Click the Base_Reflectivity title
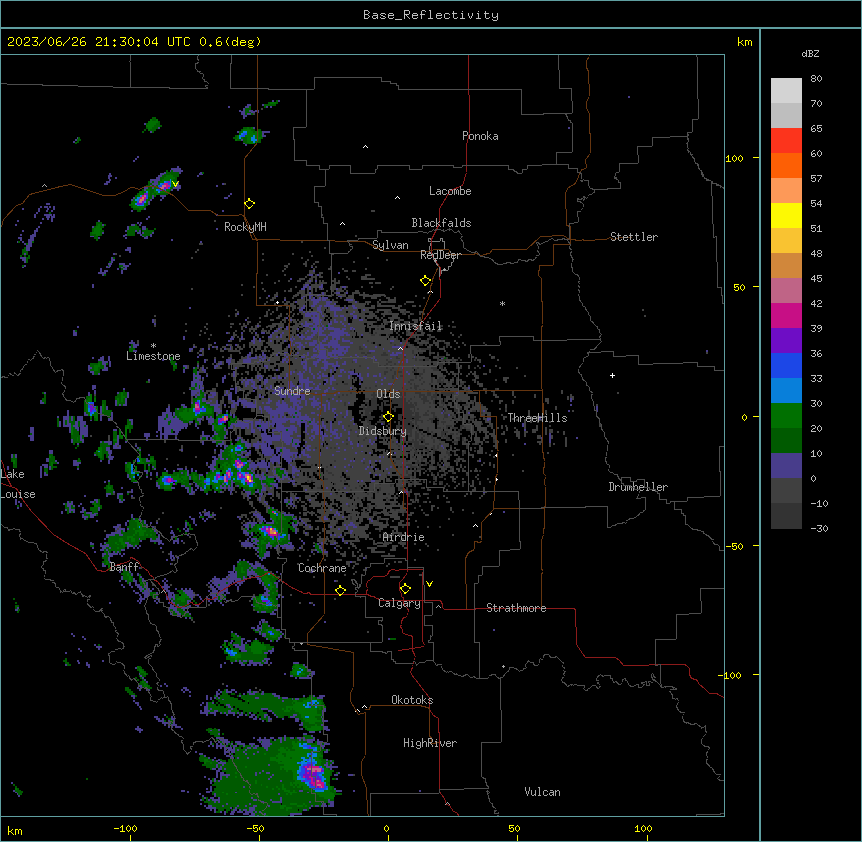Viewport: 862px width, 842px height. click(x=431, y=15)
